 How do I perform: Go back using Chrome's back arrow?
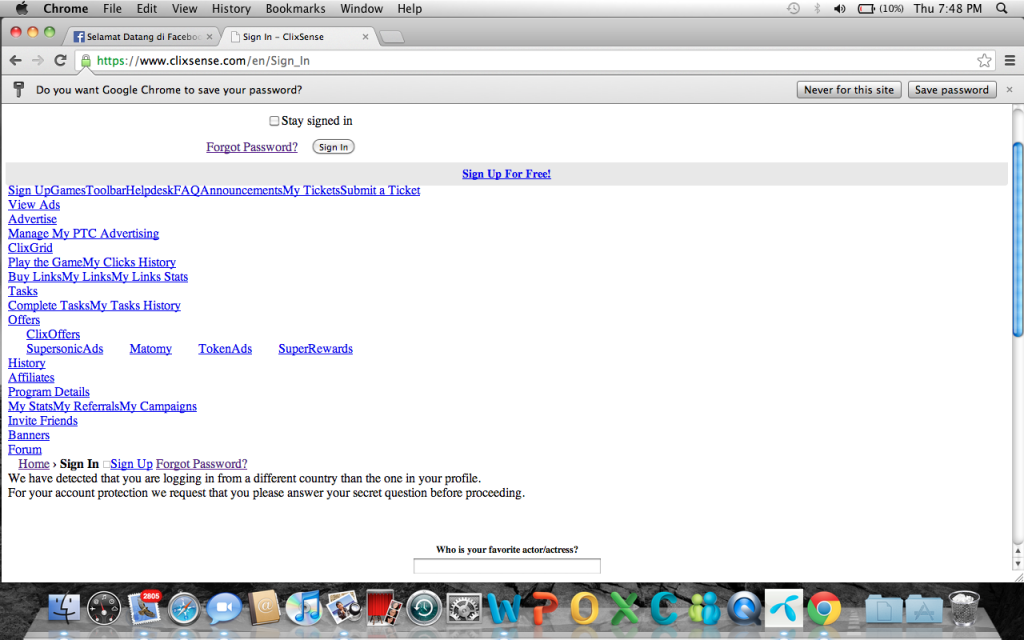coord(16,61)
